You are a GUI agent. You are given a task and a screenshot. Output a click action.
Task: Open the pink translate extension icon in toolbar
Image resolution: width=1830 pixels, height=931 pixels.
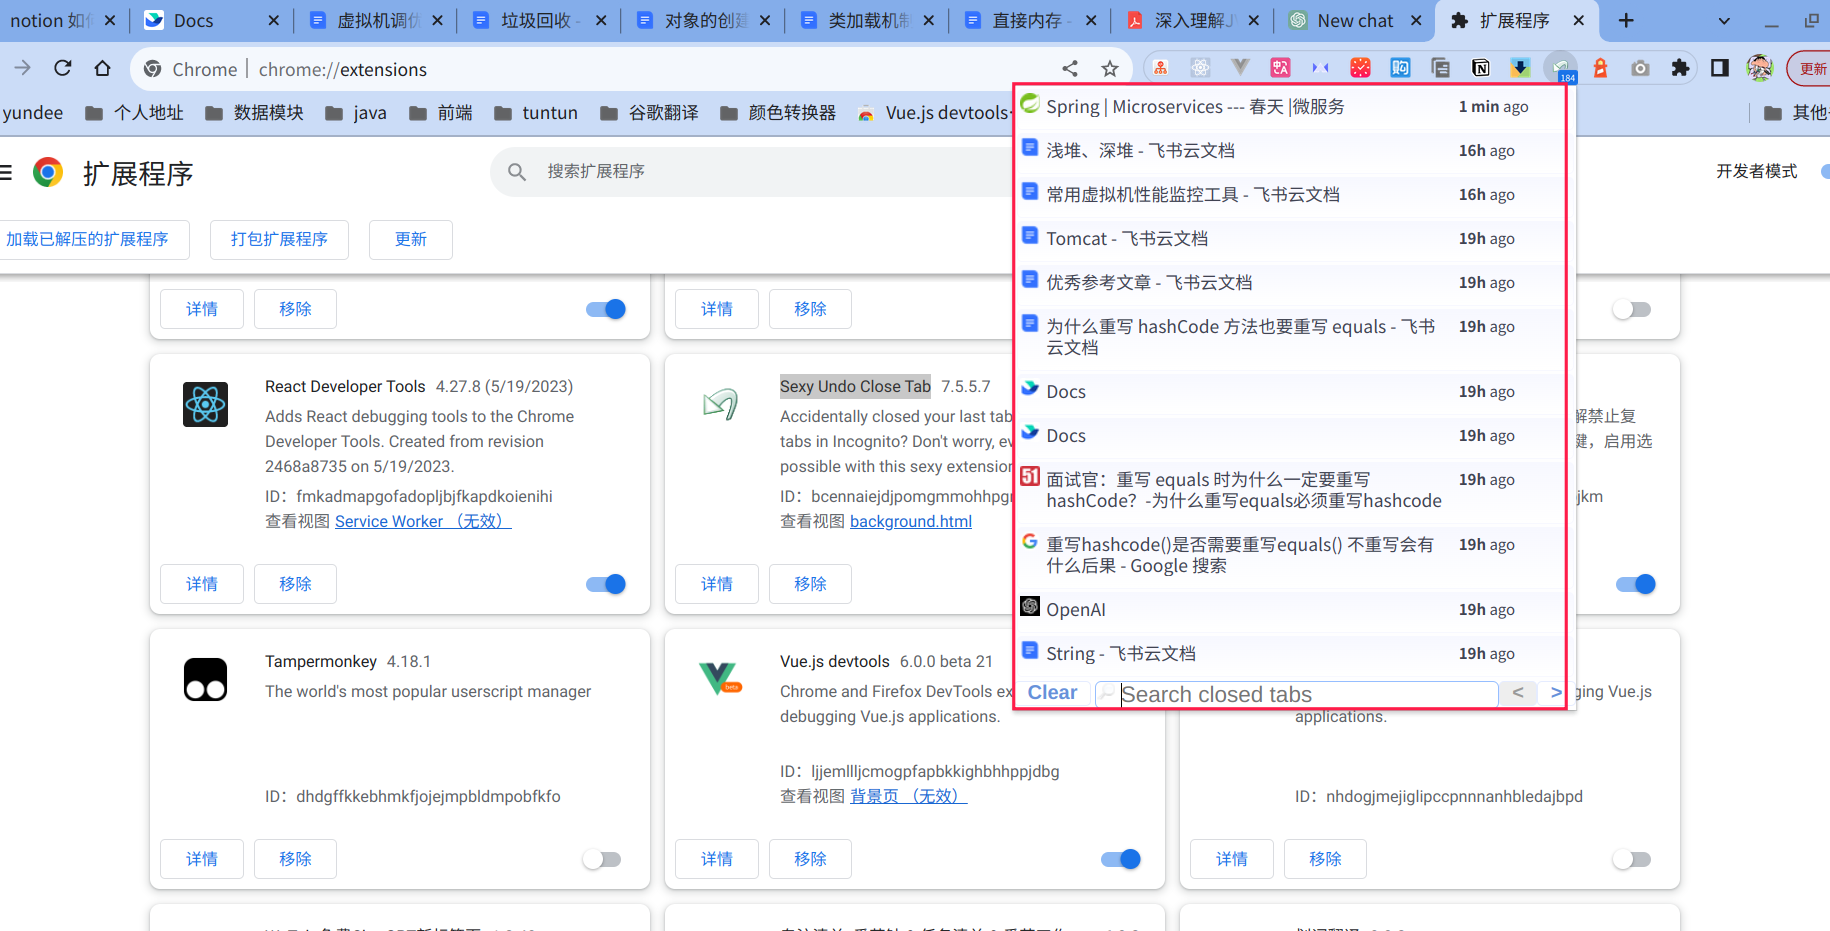pyautogui.click(x=1280, y=68)
